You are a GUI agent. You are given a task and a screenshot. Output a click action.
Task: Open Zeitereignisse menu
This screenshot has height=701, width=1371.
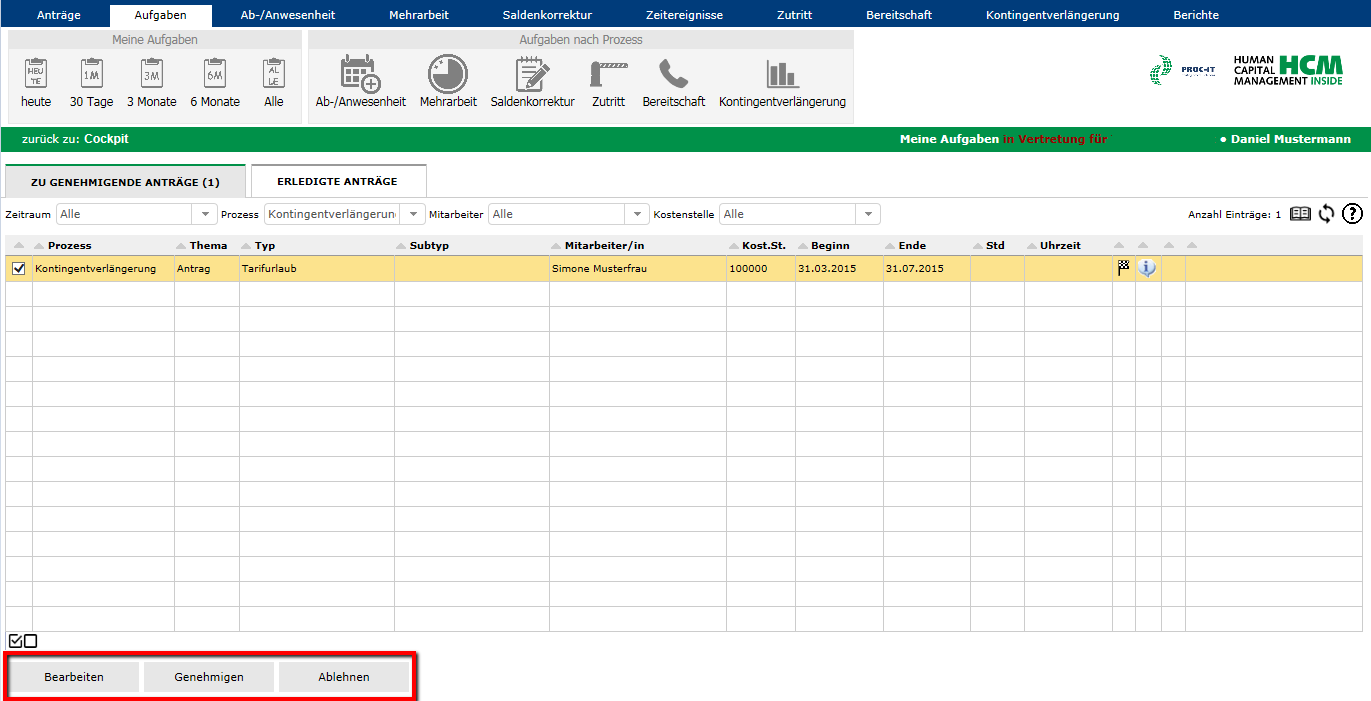pos(684,15)
